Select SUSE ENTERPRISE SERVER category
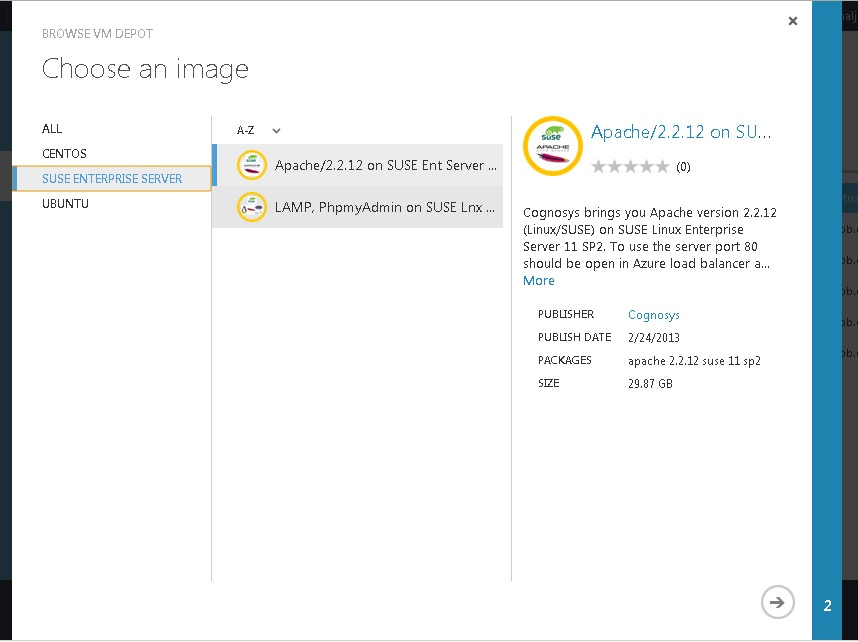Viewport: 858px width, 642px height. (x=112, y=179)
